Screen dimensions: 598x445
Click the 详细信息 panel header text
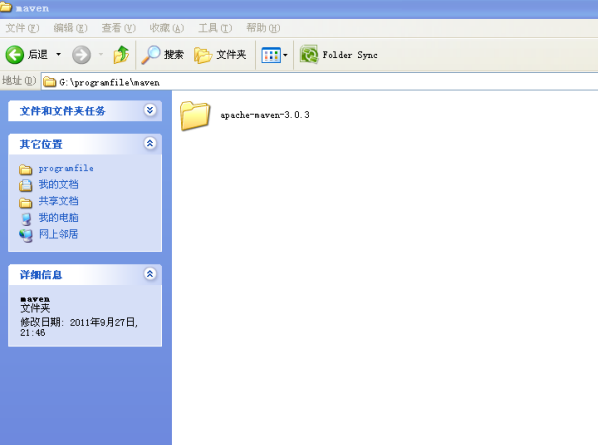tap(41, 275)
